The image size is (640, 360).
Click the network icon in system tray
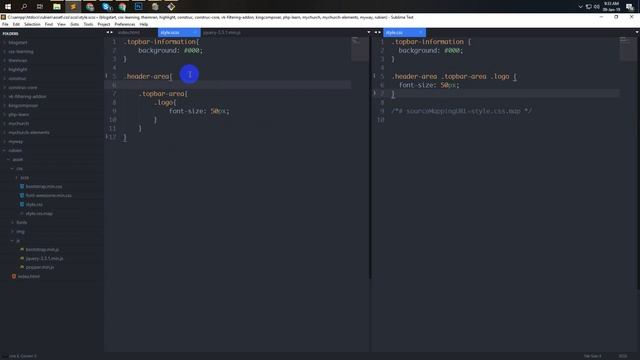(589, 7)
